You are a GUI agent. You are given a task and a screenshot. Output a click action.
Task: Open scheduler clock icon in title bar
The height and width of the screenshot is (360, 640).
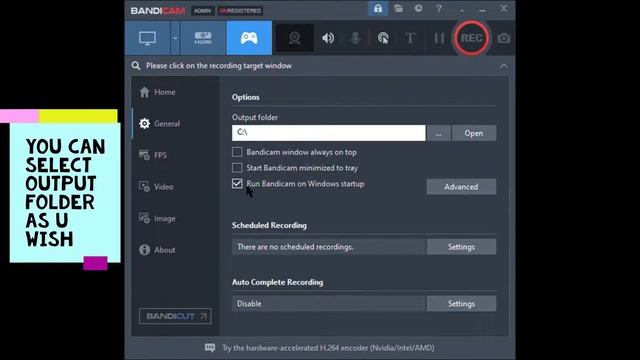(x=419, y=9)
